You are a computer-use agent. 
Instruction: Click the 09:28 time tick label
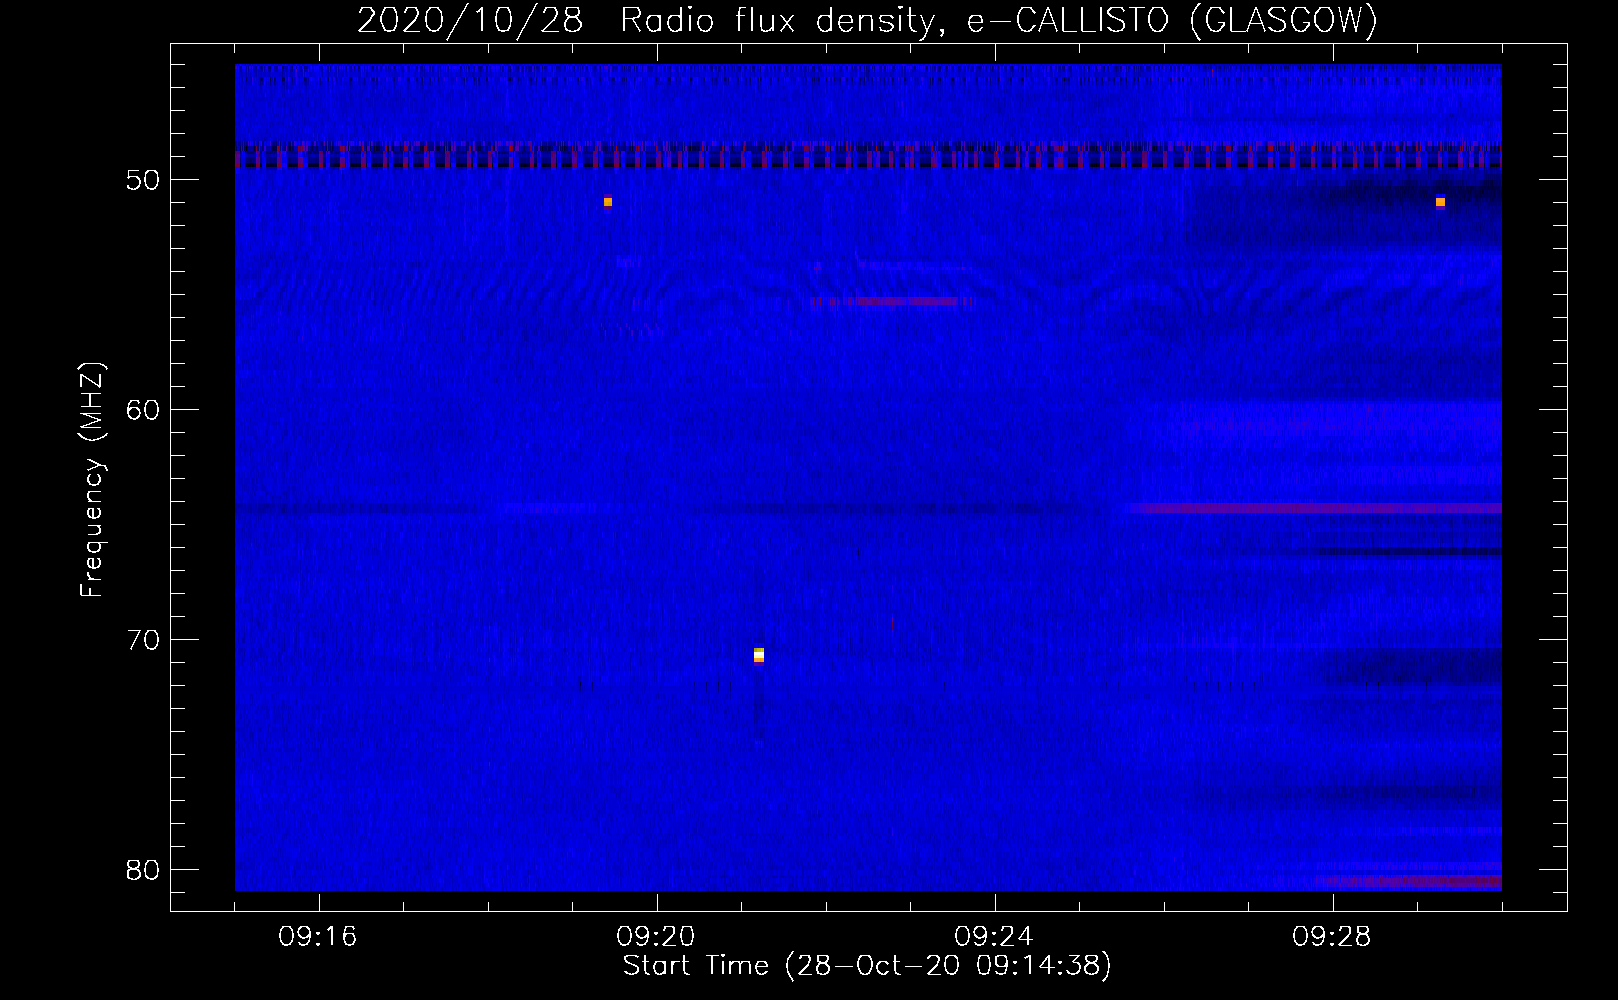pos(1332,937)
